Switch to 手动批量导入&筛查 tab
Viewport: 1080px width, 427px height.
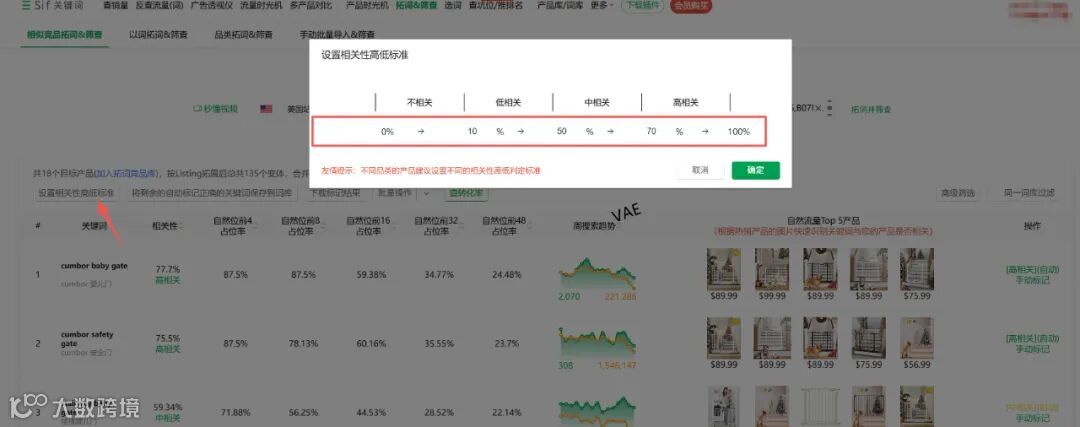point(338,34)
